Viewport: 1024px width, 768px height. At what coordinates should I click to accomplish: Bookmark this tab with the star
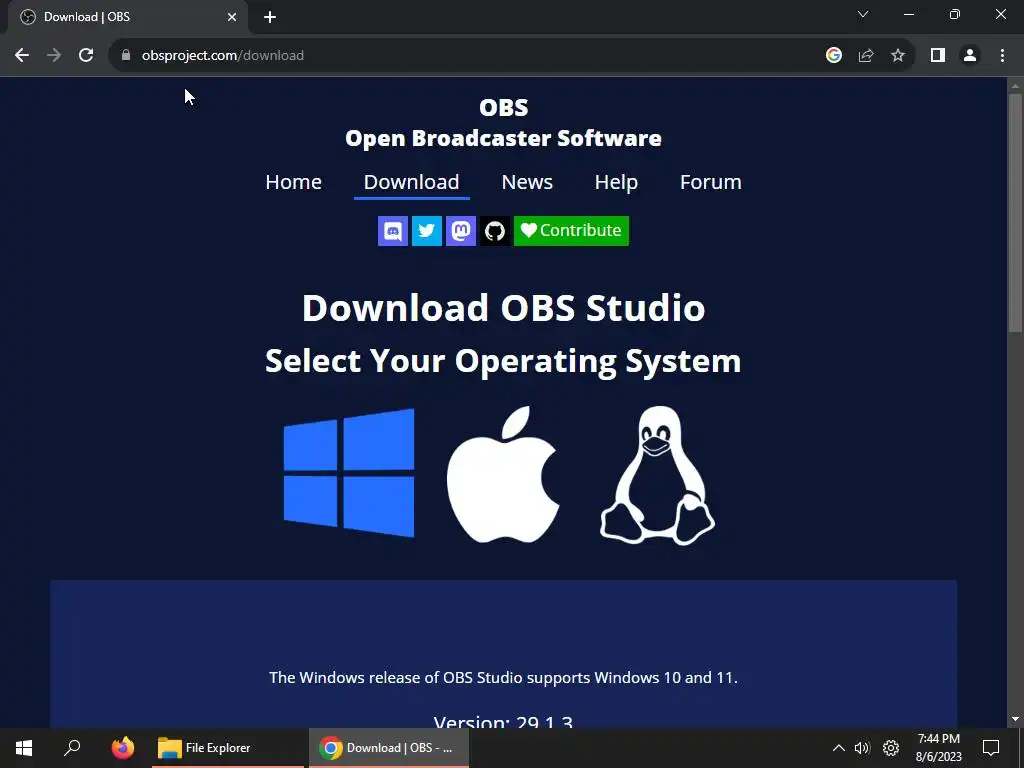898,56
